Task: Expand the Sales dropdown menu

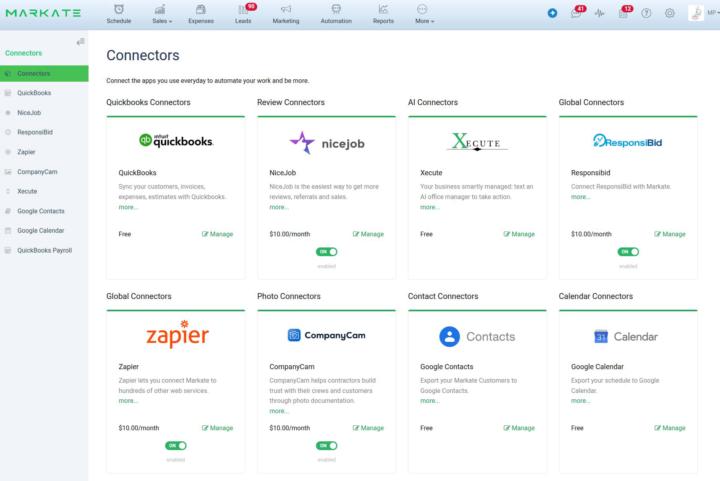Action: coord(162,14)
